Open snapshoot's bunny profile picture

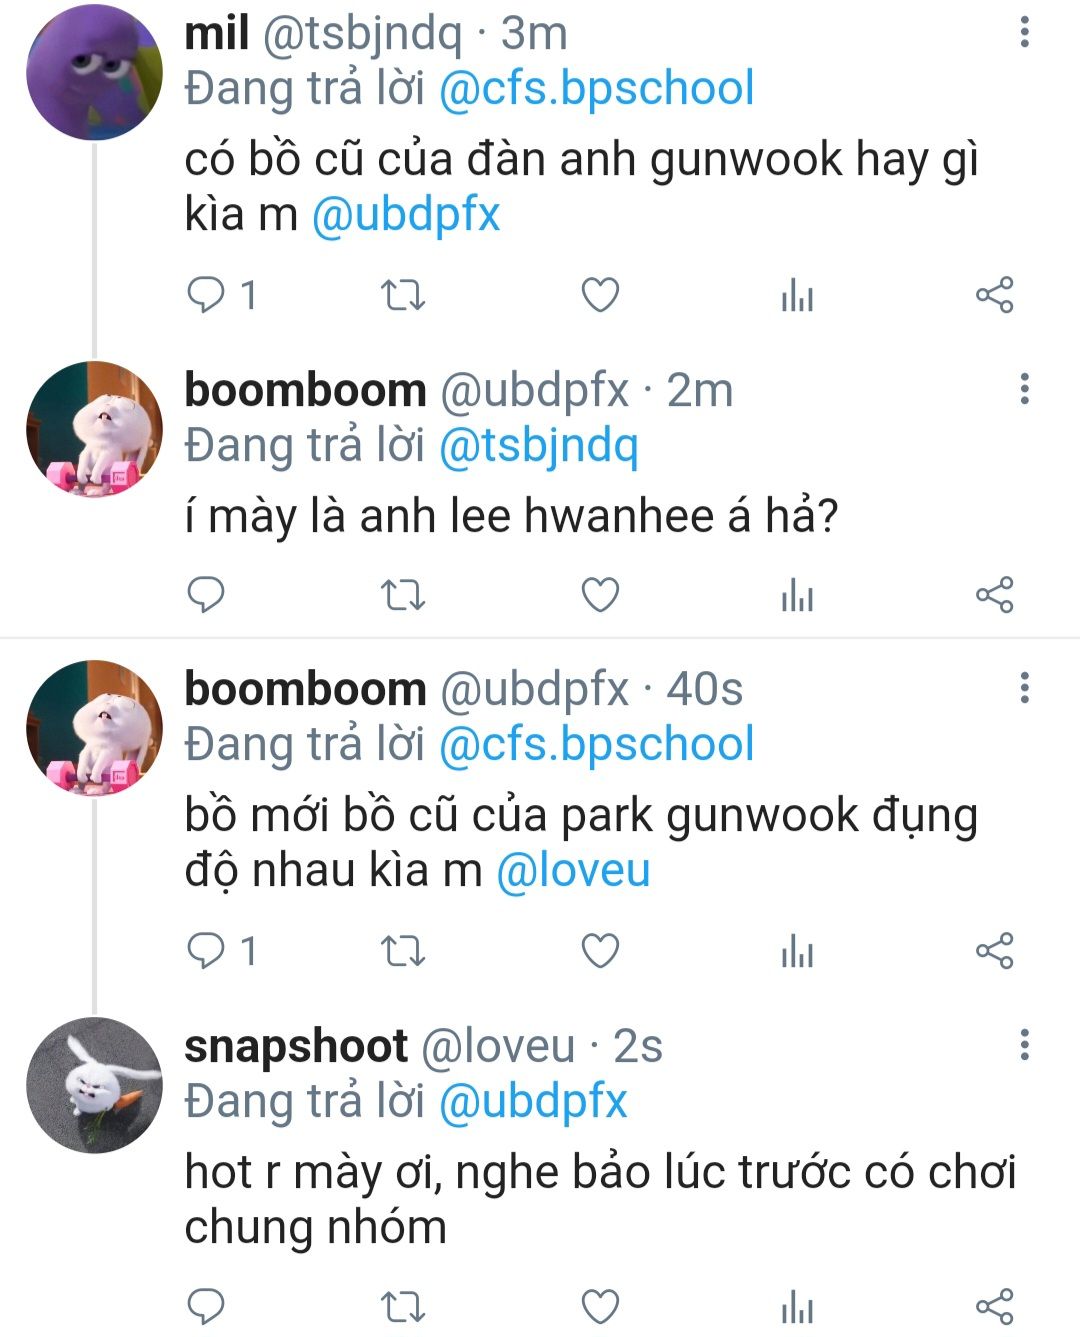[94, 1086]
